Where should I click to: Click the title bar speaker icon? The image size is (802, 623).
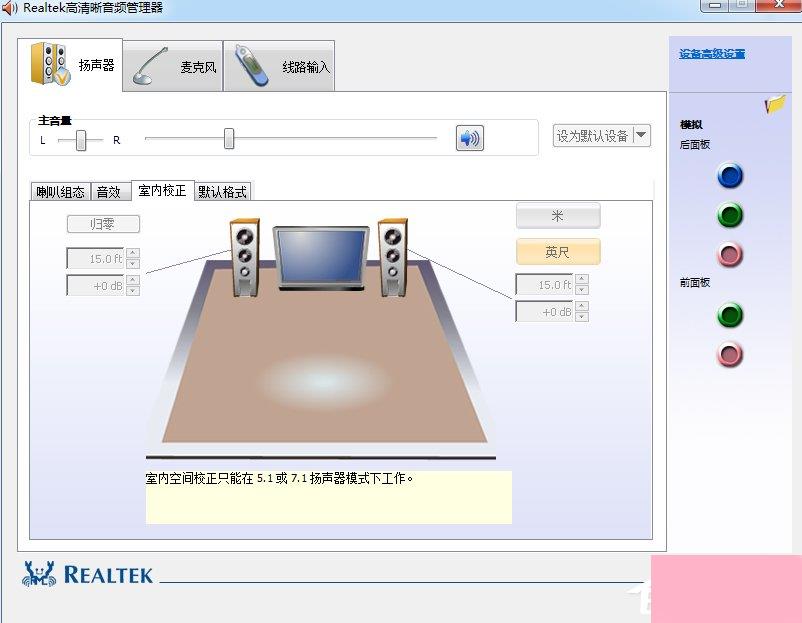point(9,8)
